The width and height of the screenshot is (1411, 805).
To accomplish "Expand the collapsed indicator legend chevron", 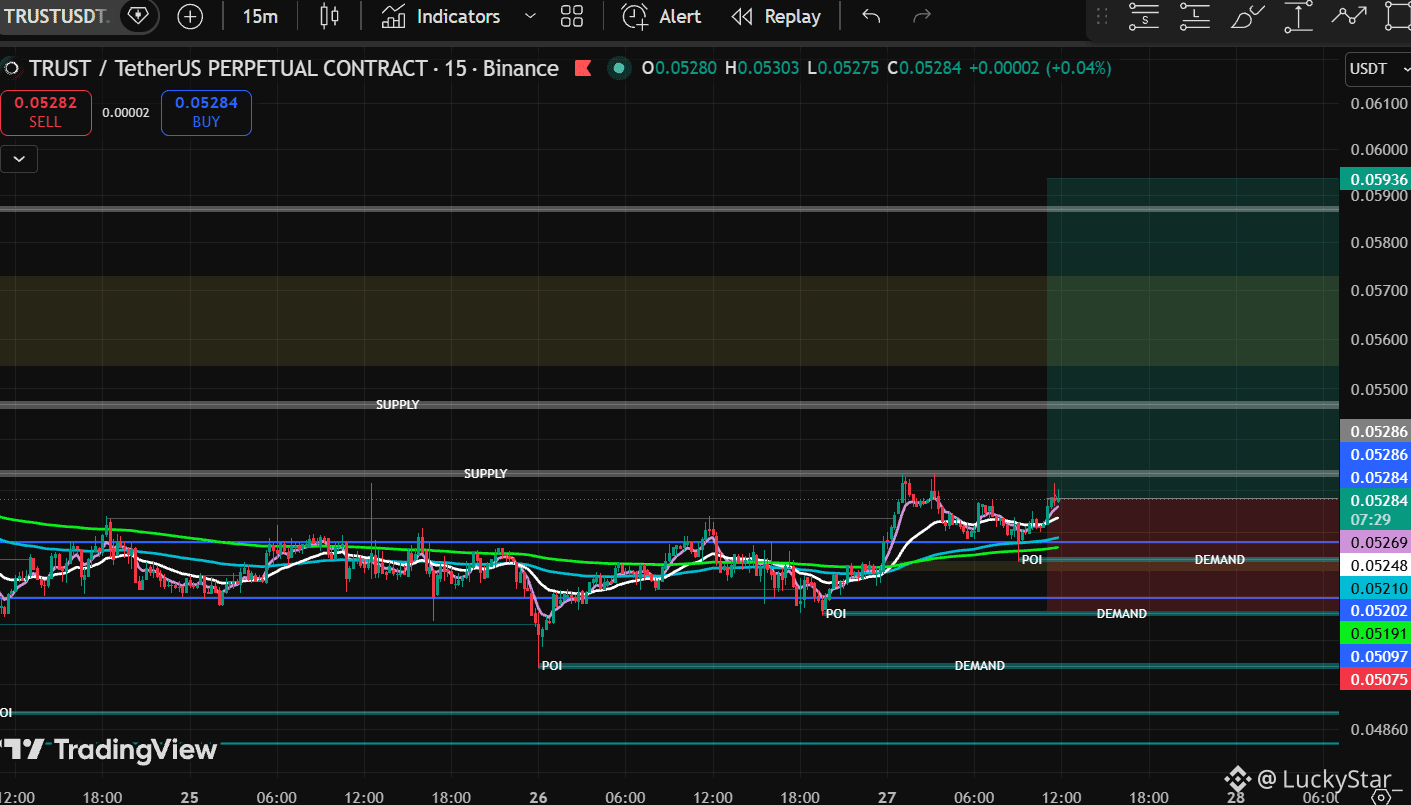I will point(19,158).
